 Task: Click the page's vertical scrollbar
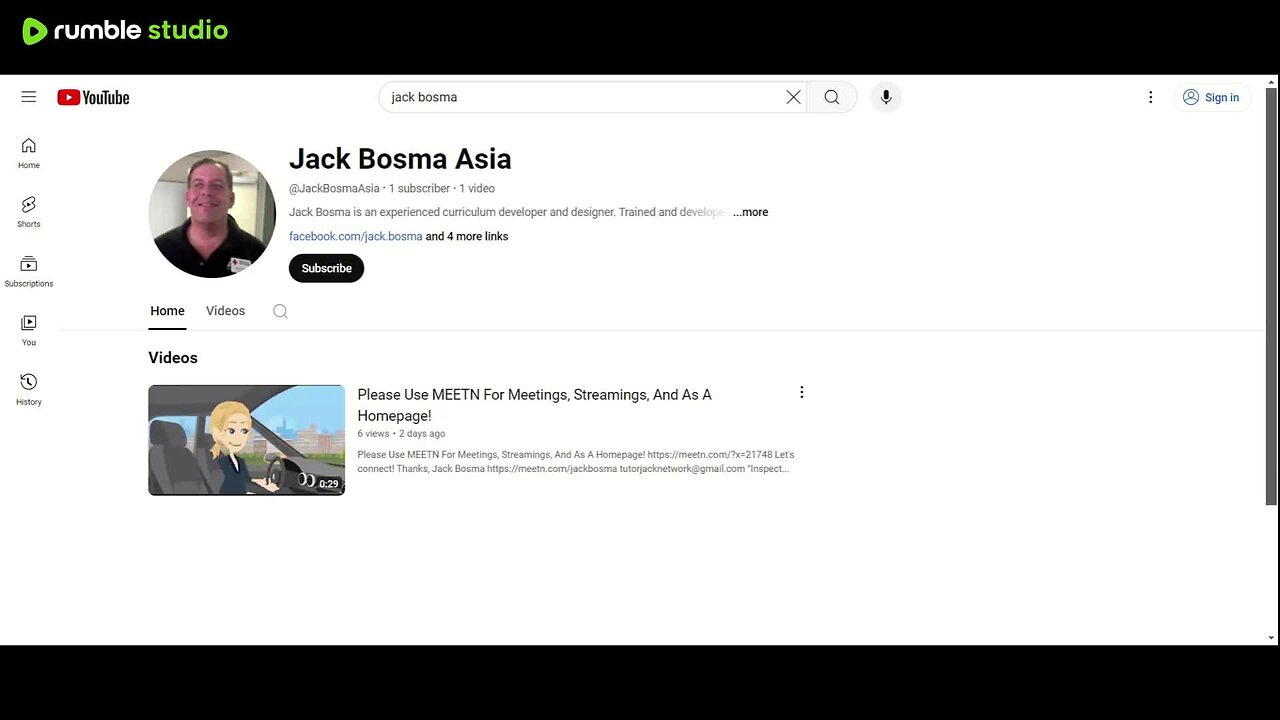click(1271, 296)
